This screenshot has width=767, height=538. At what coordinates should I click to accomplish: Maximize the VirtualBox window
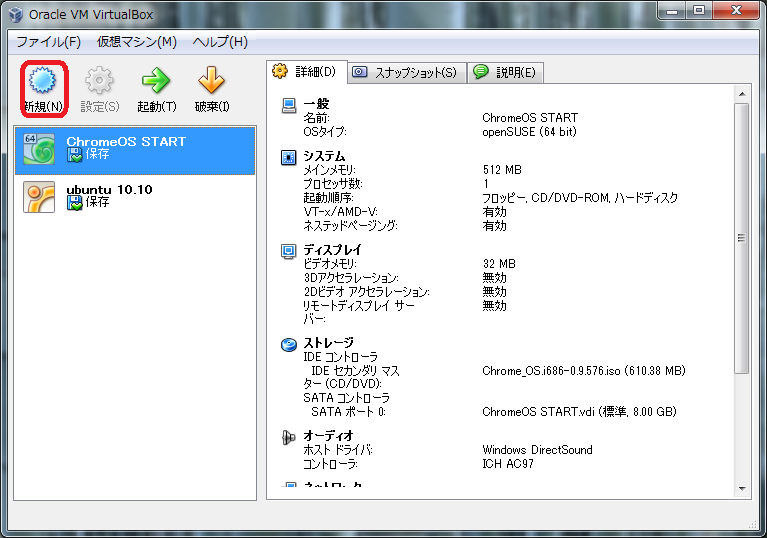699,11
